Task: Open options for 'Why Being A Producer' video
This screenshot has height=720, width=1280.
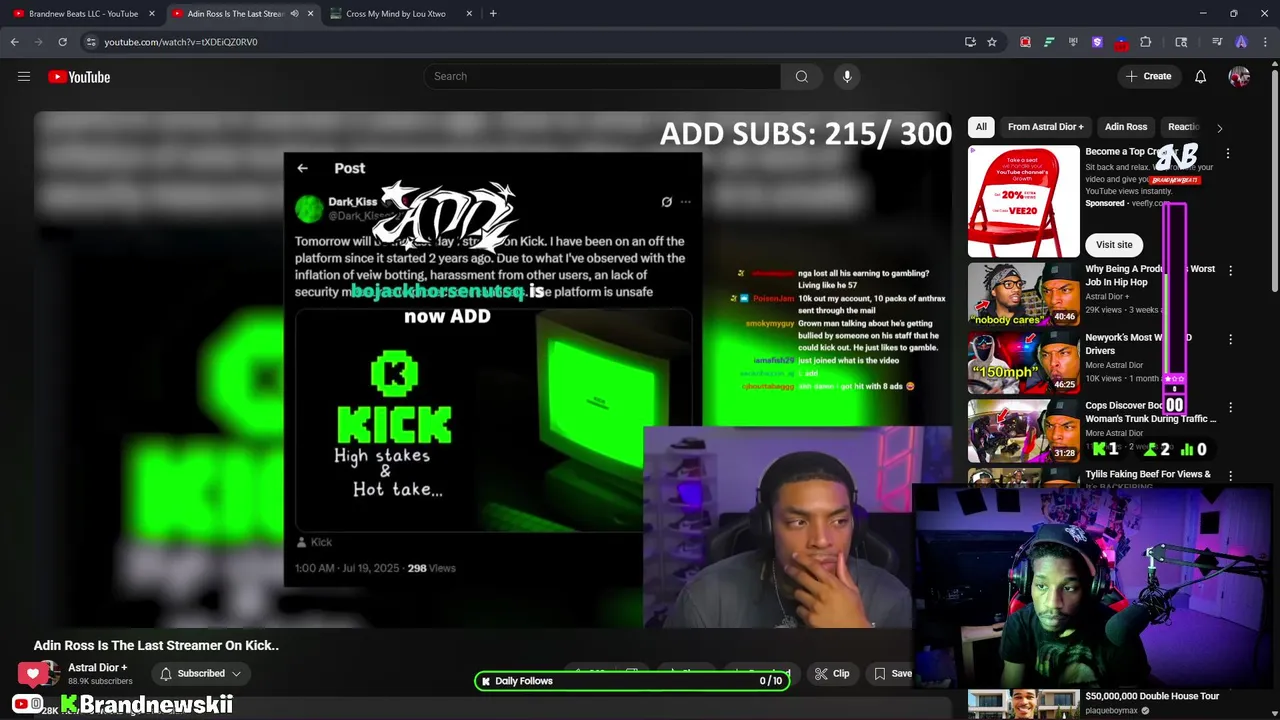Action: point(1230,270)
